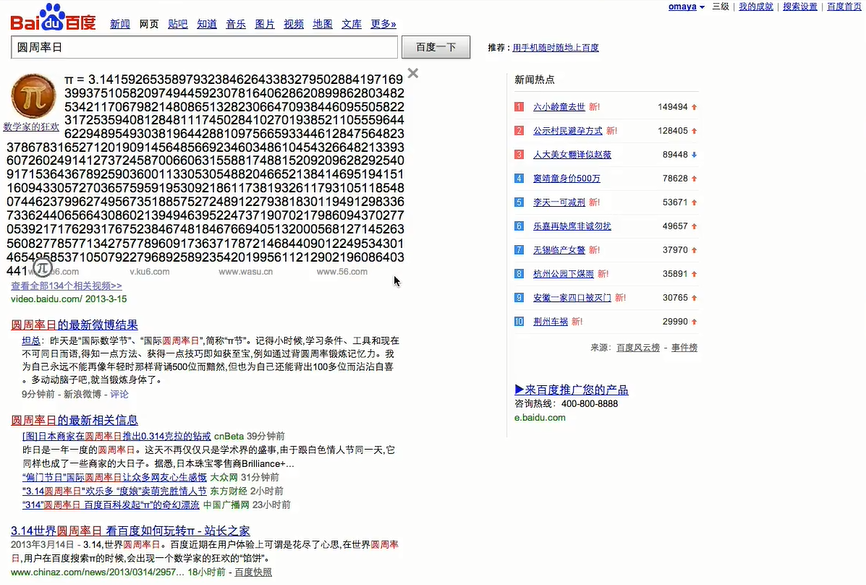
Task: Click the 评论 link under the weibo post
Action: tap(119, 394)
